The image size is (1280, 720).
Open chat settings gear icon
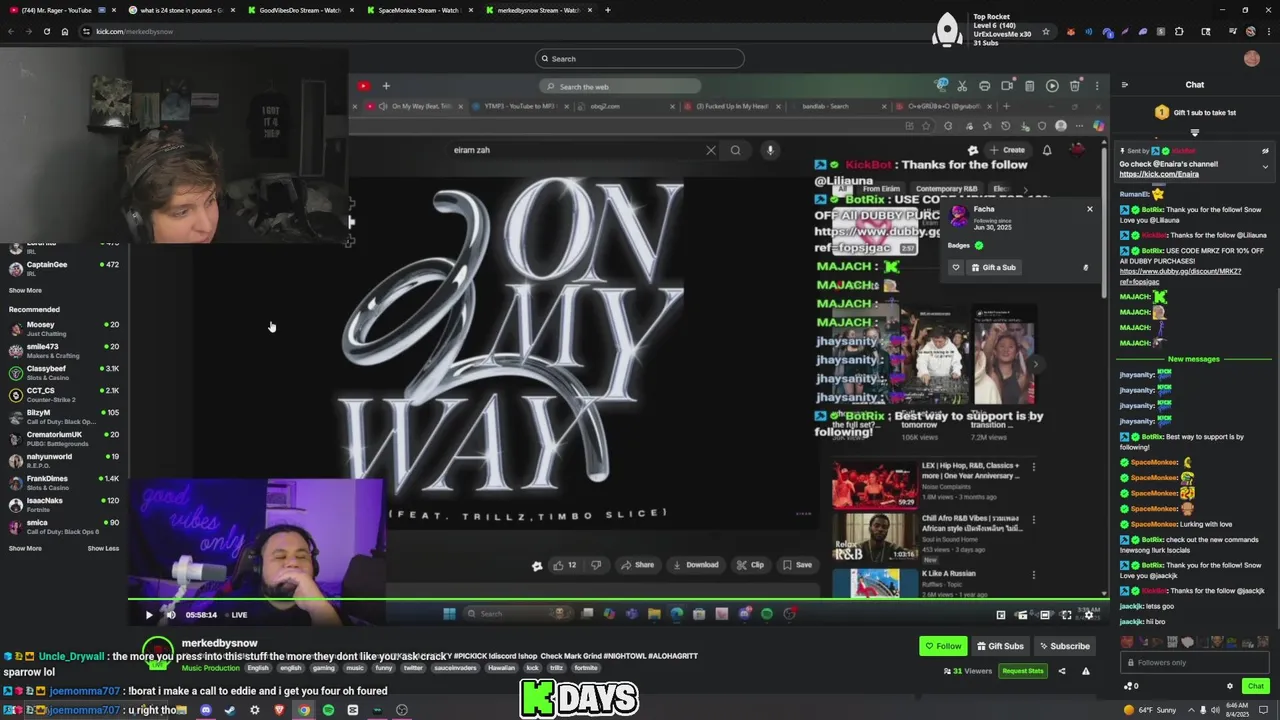click(x=1230, y=686)
